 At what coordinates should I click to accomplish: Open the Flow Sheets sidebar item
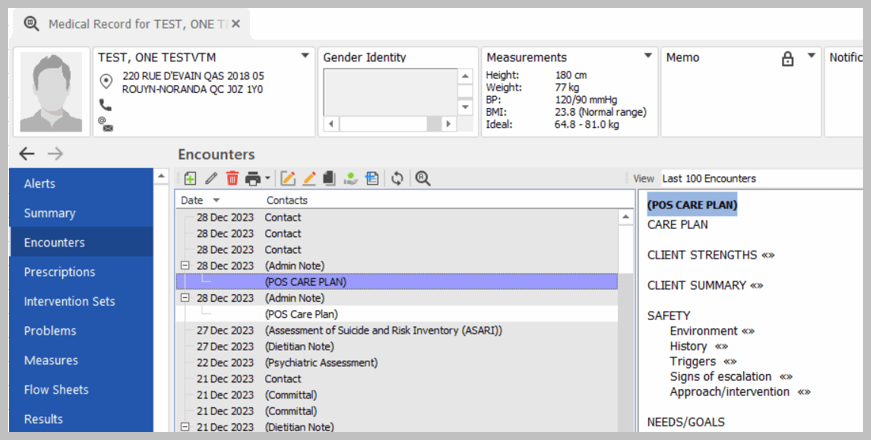tap(56, 390)
